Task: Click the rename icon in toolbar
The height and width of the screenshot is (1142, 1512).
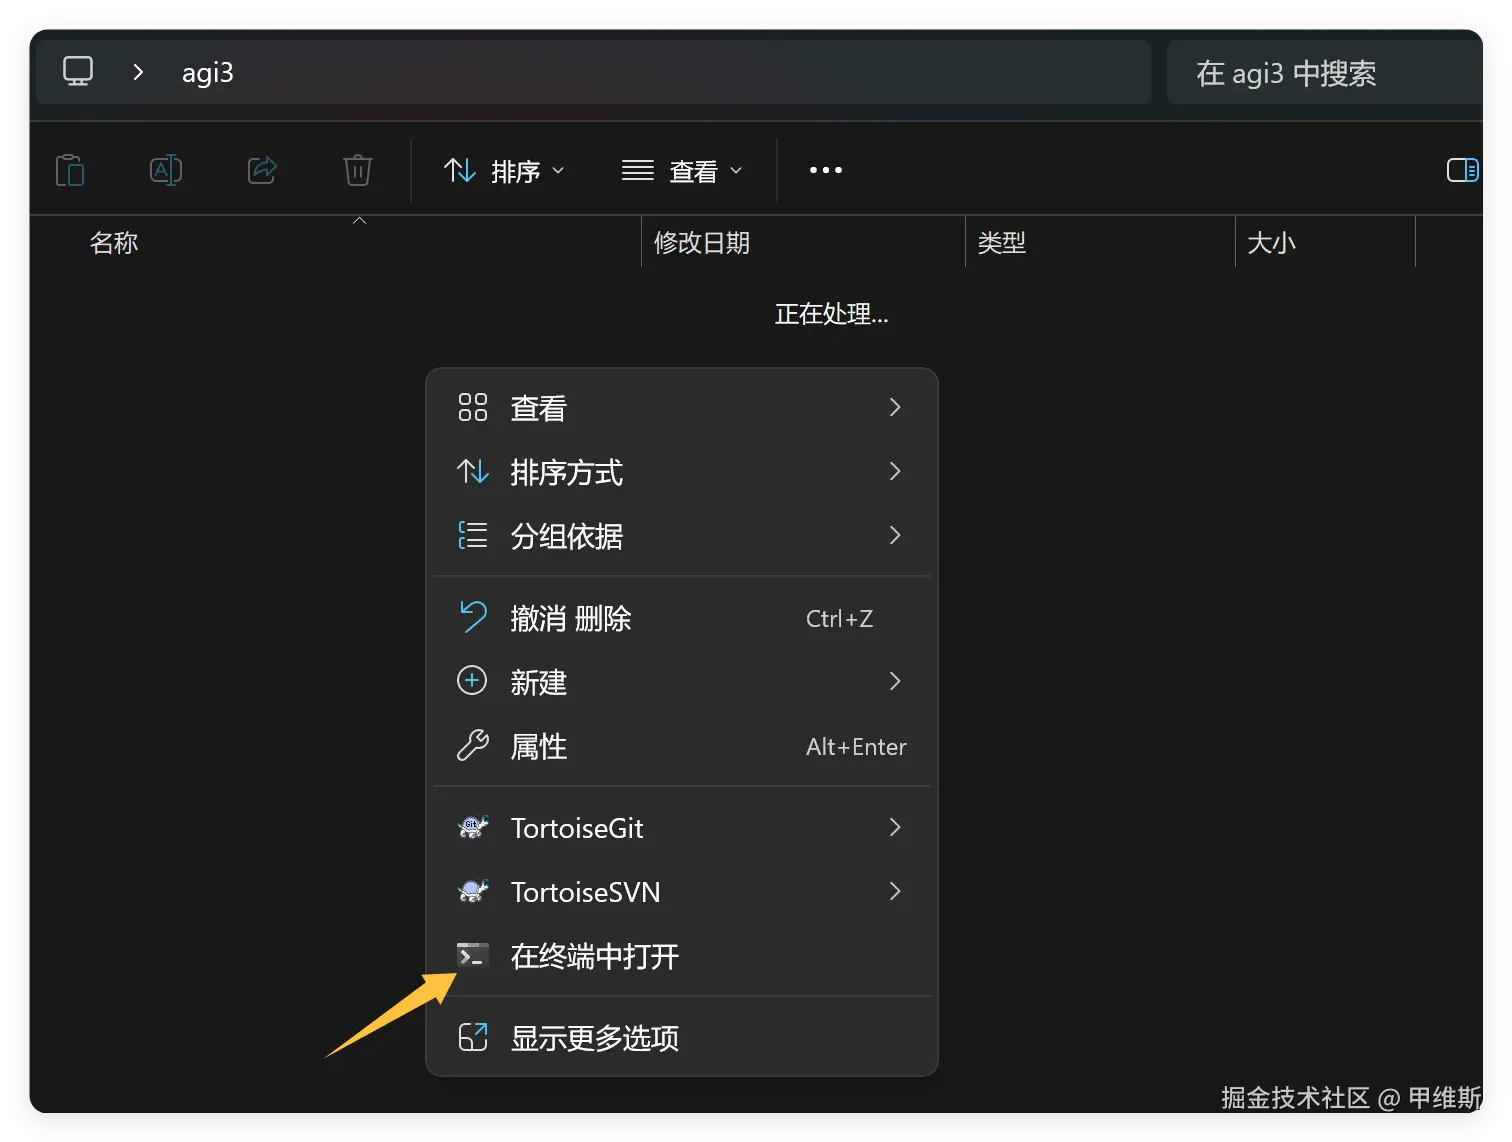Action: (x=166, y=170)
